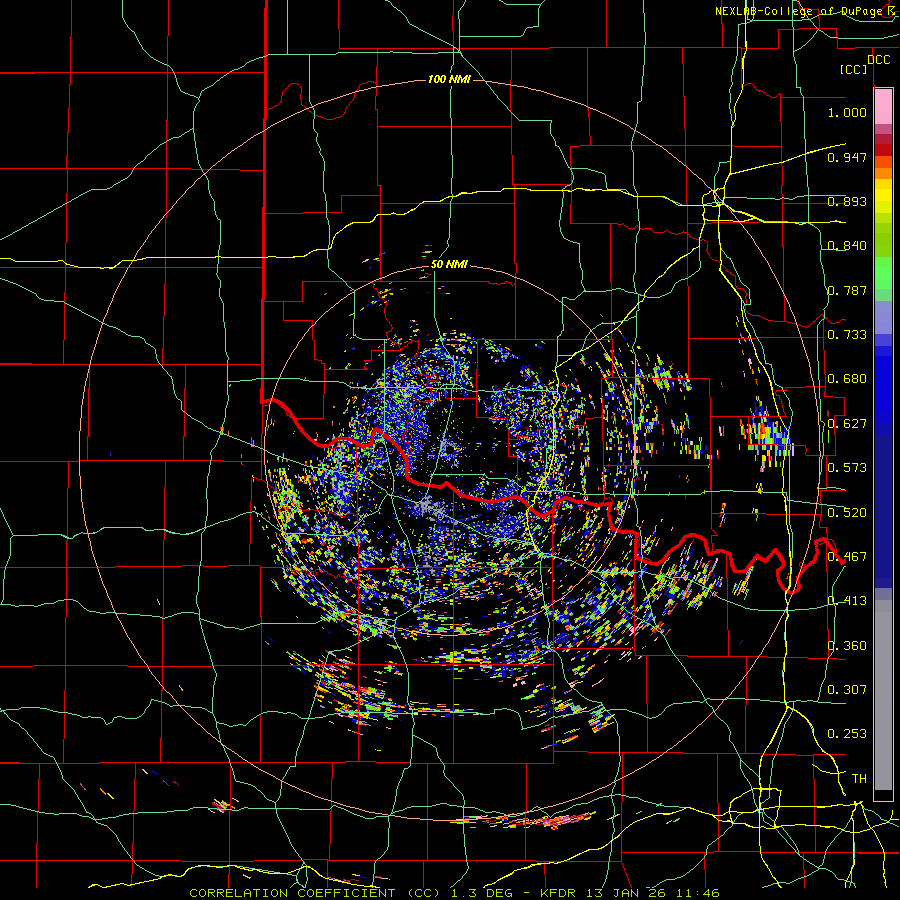Image resolution: width=900 pixels, height=900 pixels.
Task: Click the 100 NMI range ring label
Action: click(x=449, y=79)
